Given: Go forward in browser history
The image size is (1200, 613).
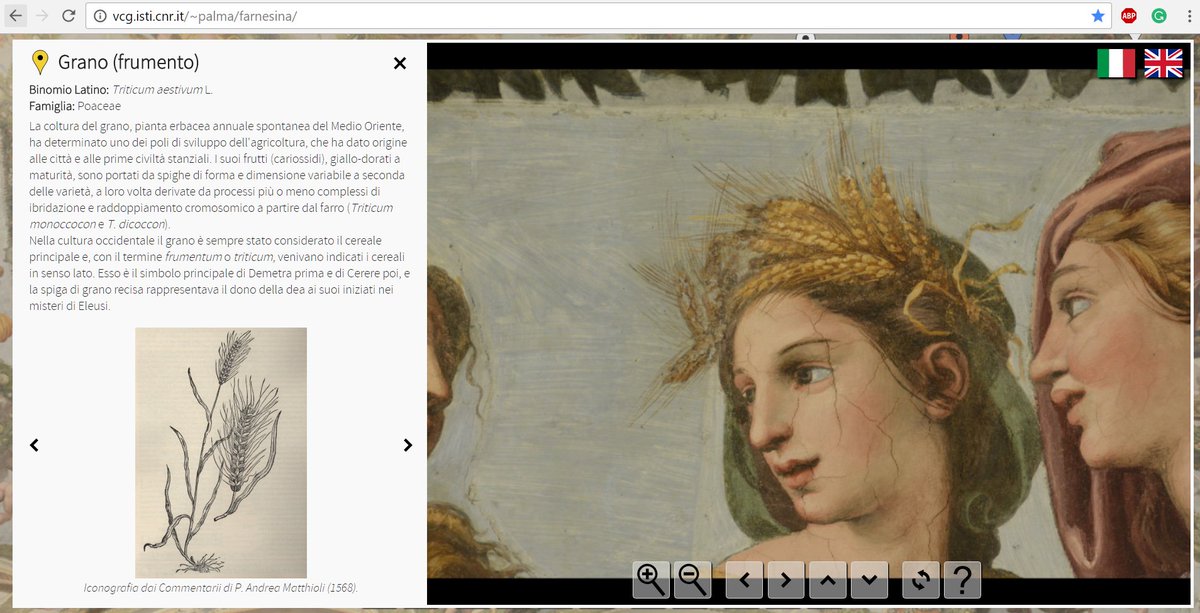Looking at the screenshot, I should (x=43, y=15).
